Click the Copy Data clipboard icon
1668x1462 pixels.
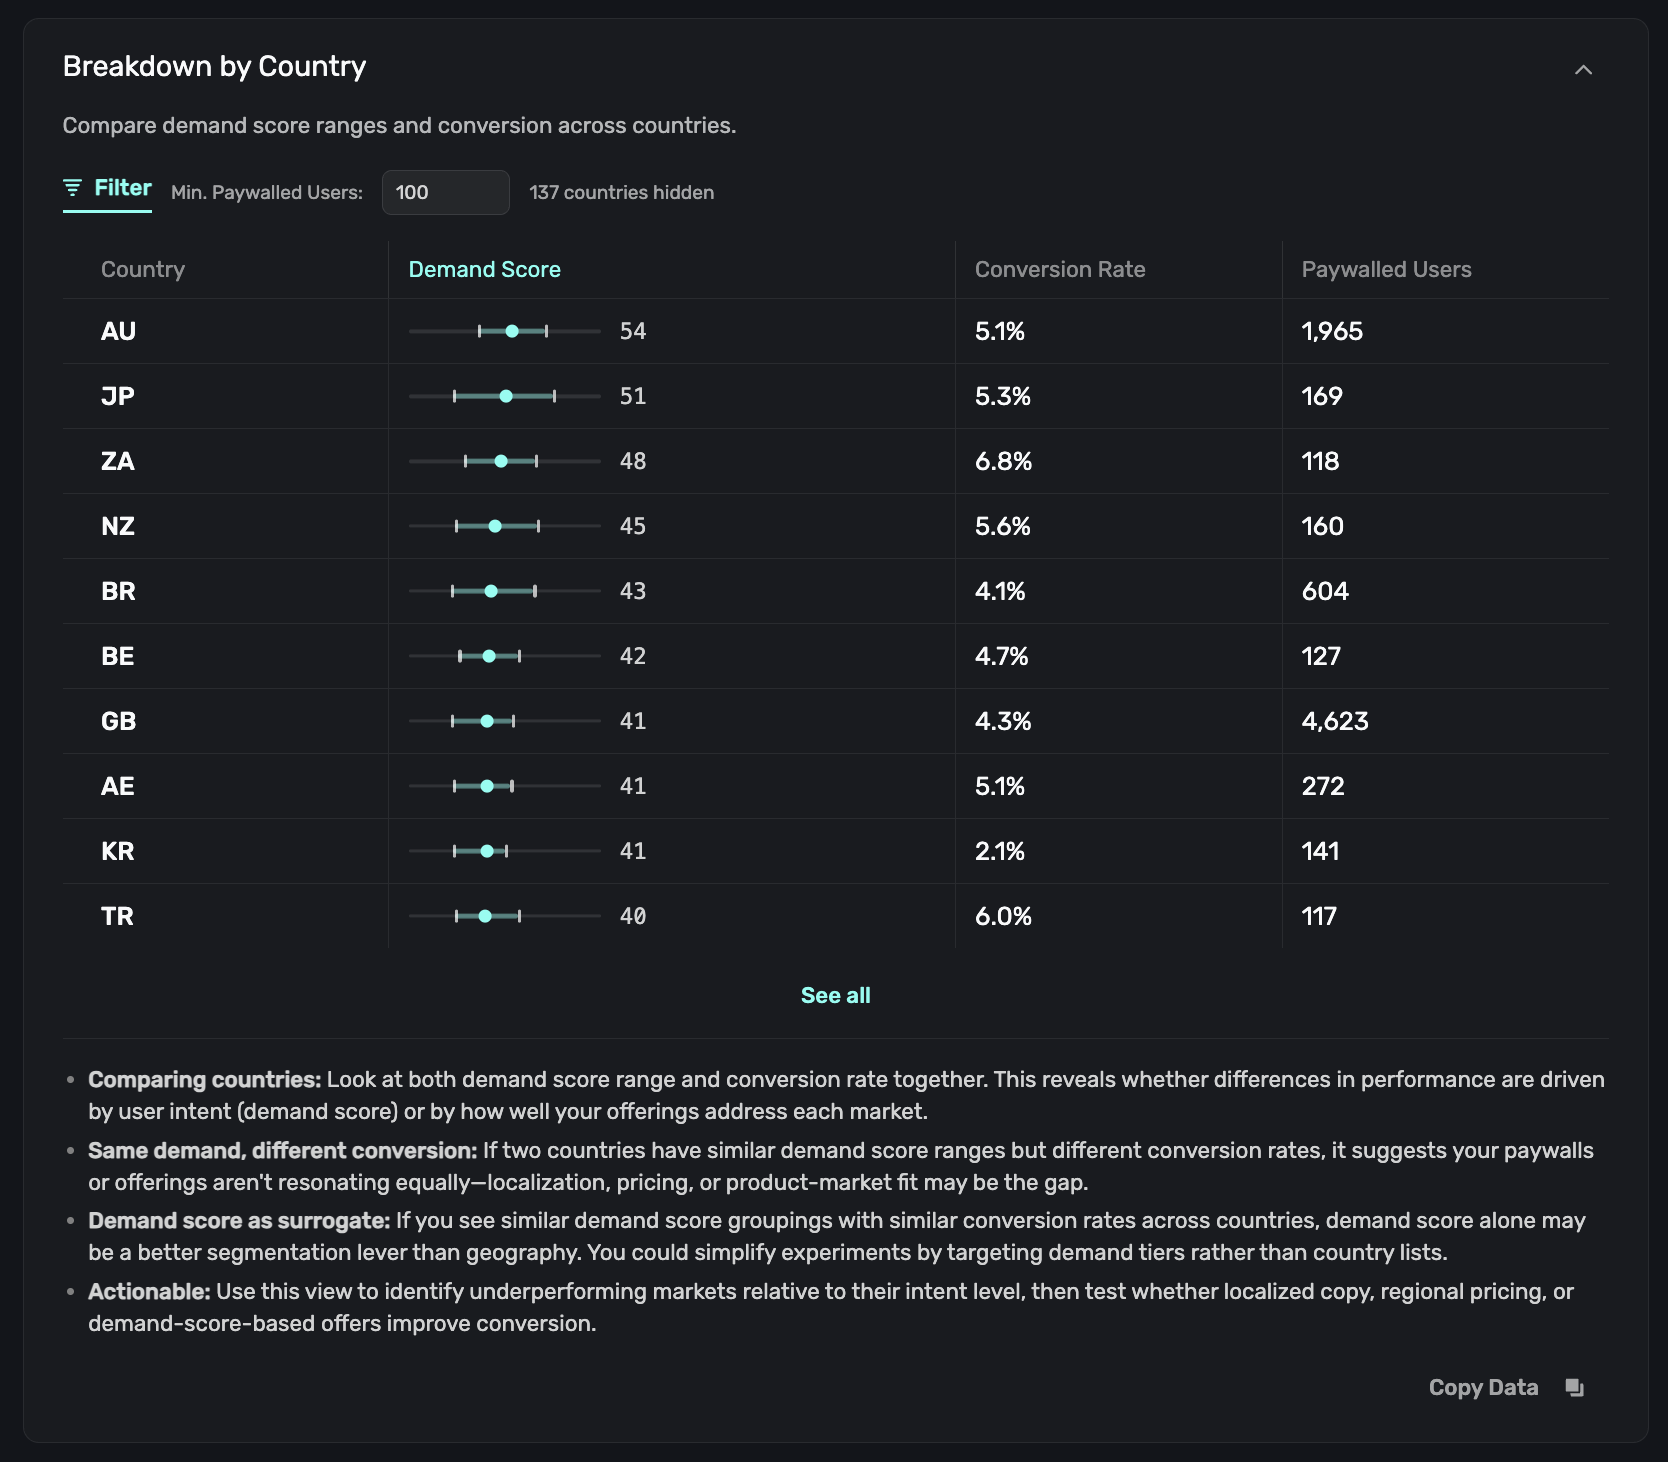pos(1574,1387)
